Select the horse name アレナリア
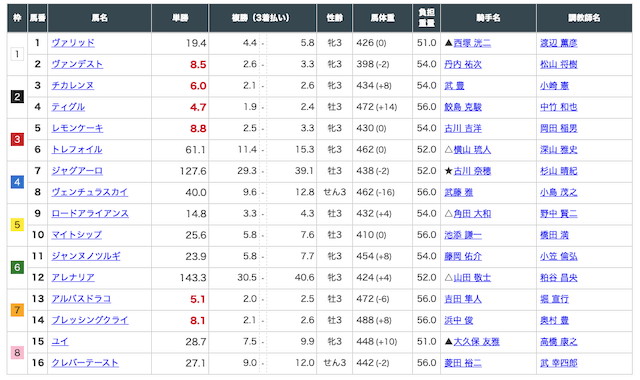 73,278
